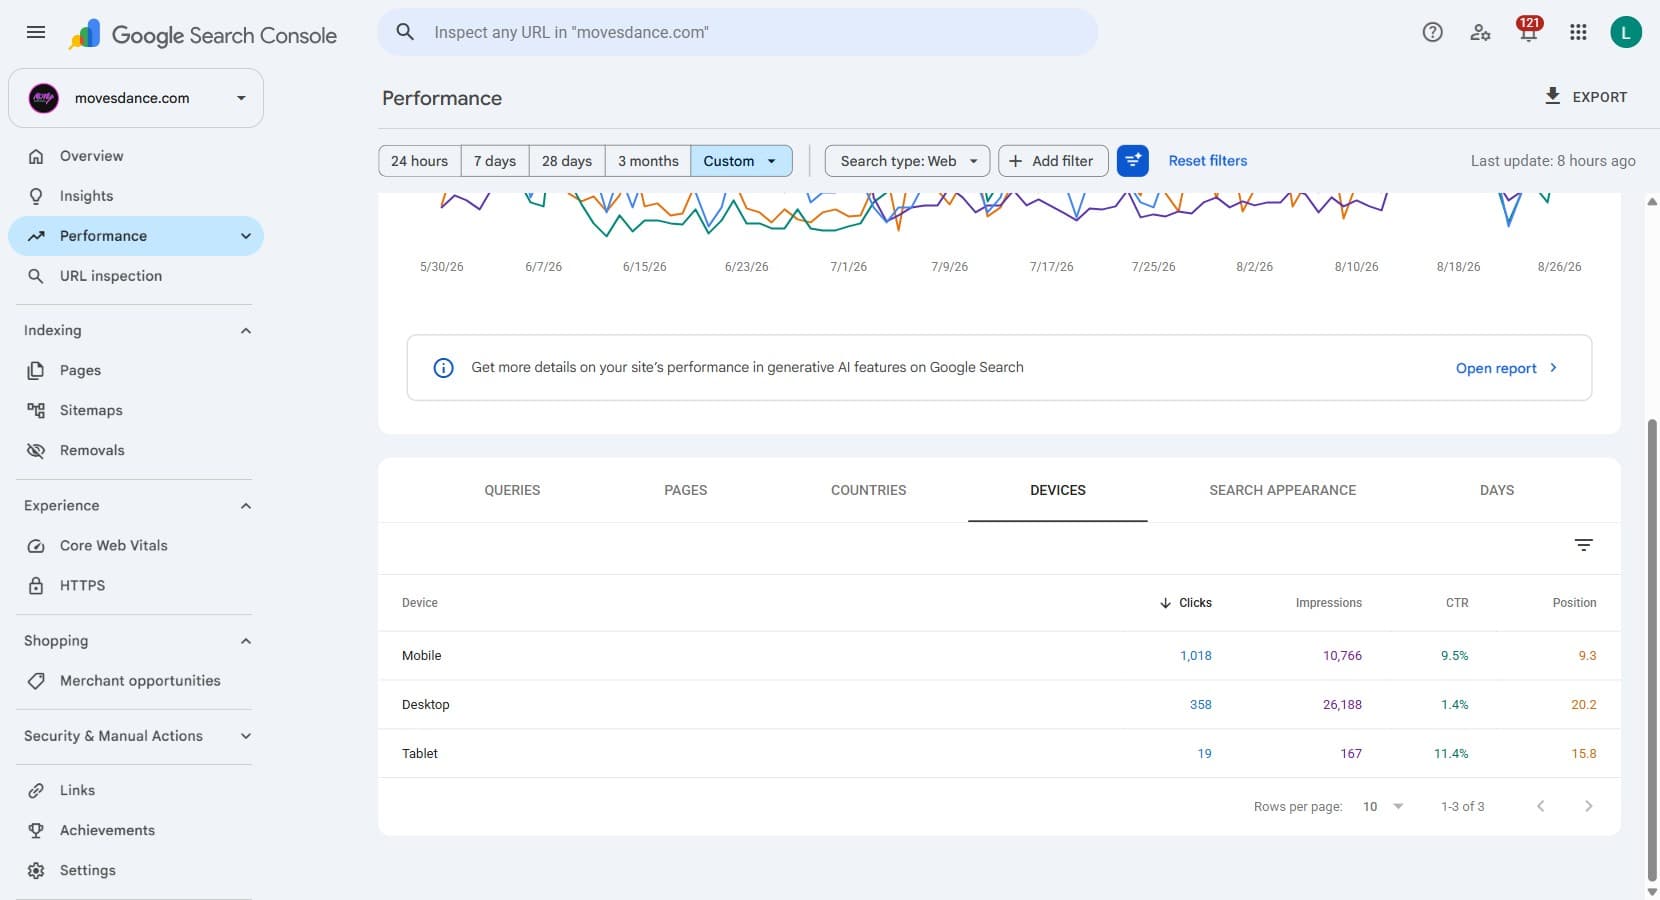
Task: Open the Search type: Web dropdown
Action: pos(908,161)
